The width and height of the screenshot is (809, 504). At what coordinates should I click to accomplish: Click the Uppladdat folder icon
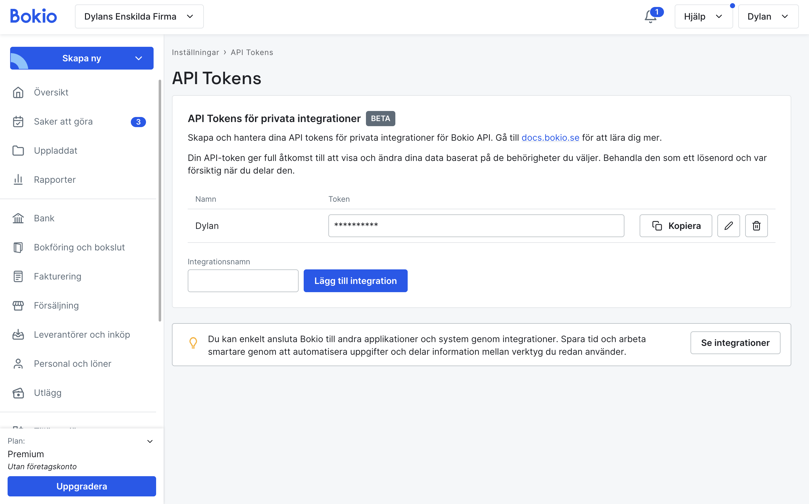click(x=18, y=151)
